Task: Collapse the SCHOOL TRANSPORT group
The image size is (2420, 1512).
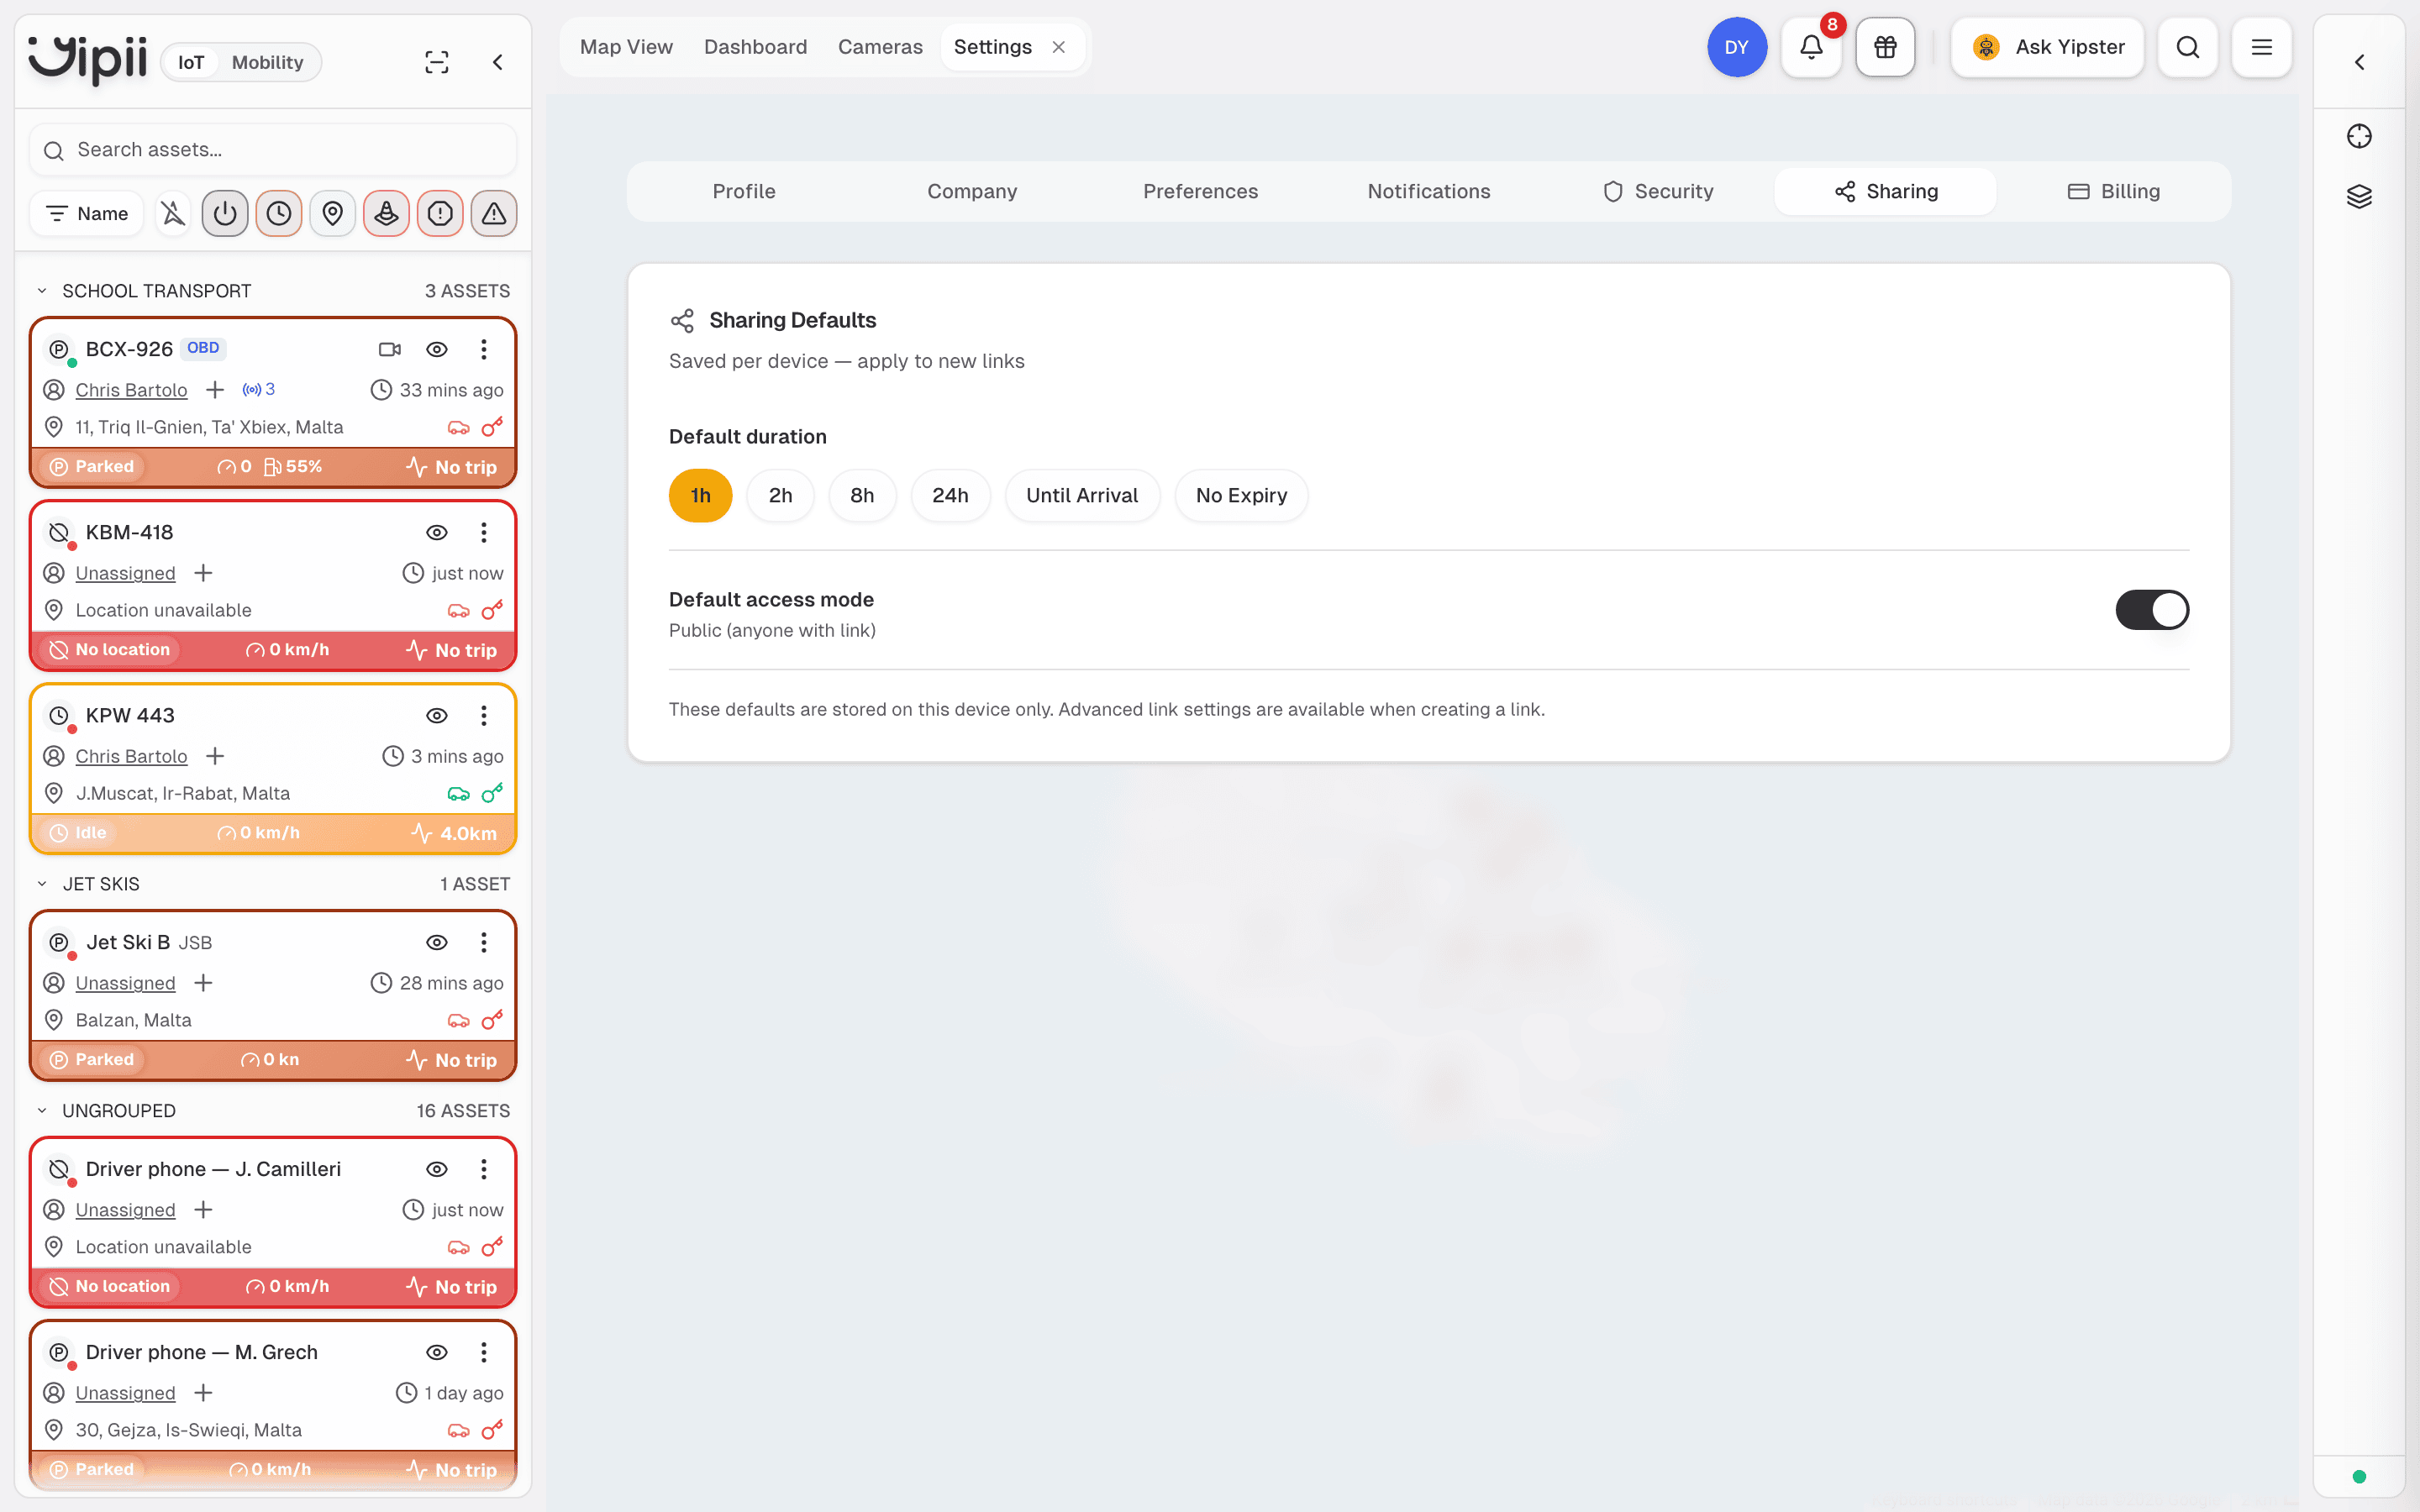Action: (x=42, y=291)
